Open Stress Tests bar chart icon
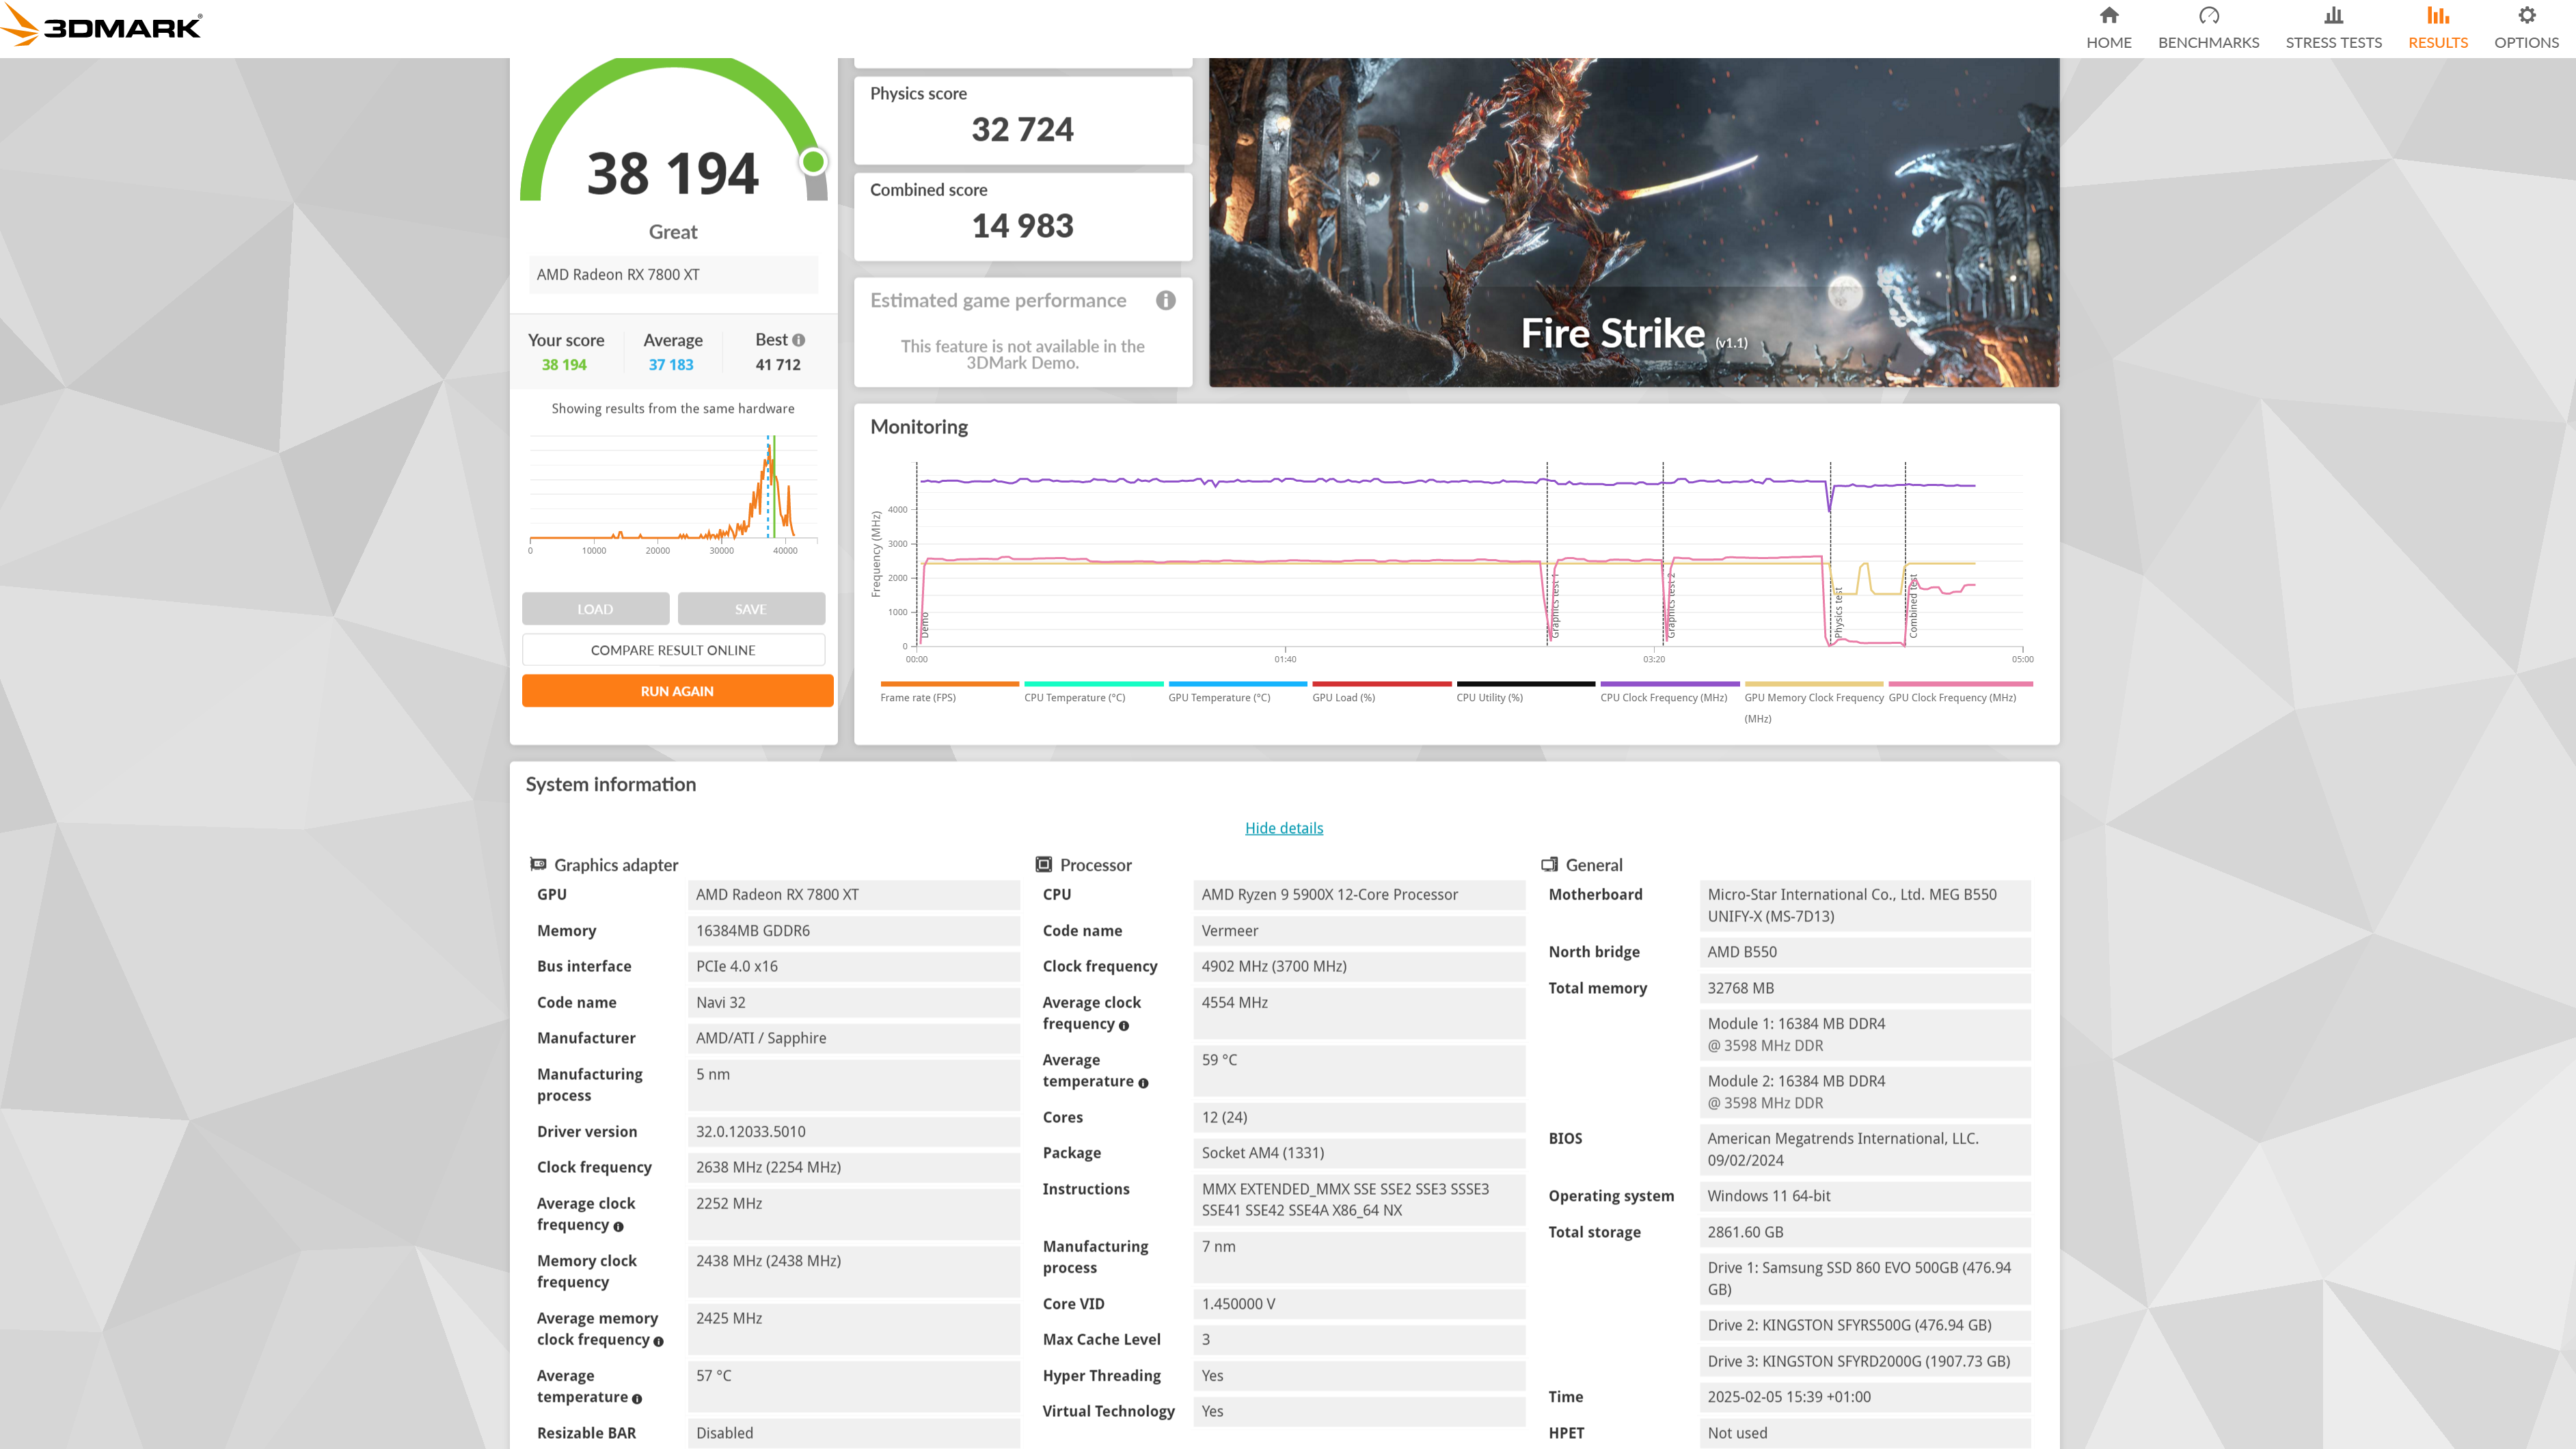This screenshot has height=1449, width=2576. (2333, 16)
